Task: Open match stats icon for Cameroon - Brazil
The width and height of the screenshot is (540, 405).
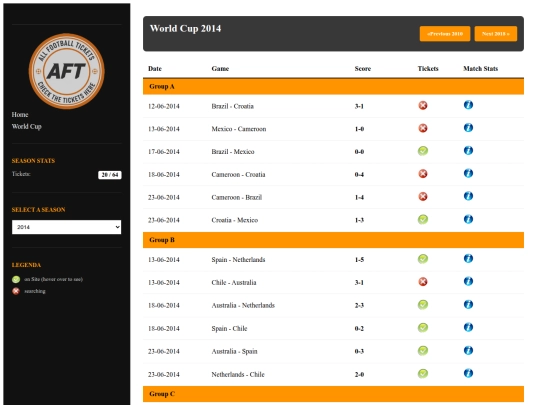Action: pyautogui.click(x=468, y=196)
